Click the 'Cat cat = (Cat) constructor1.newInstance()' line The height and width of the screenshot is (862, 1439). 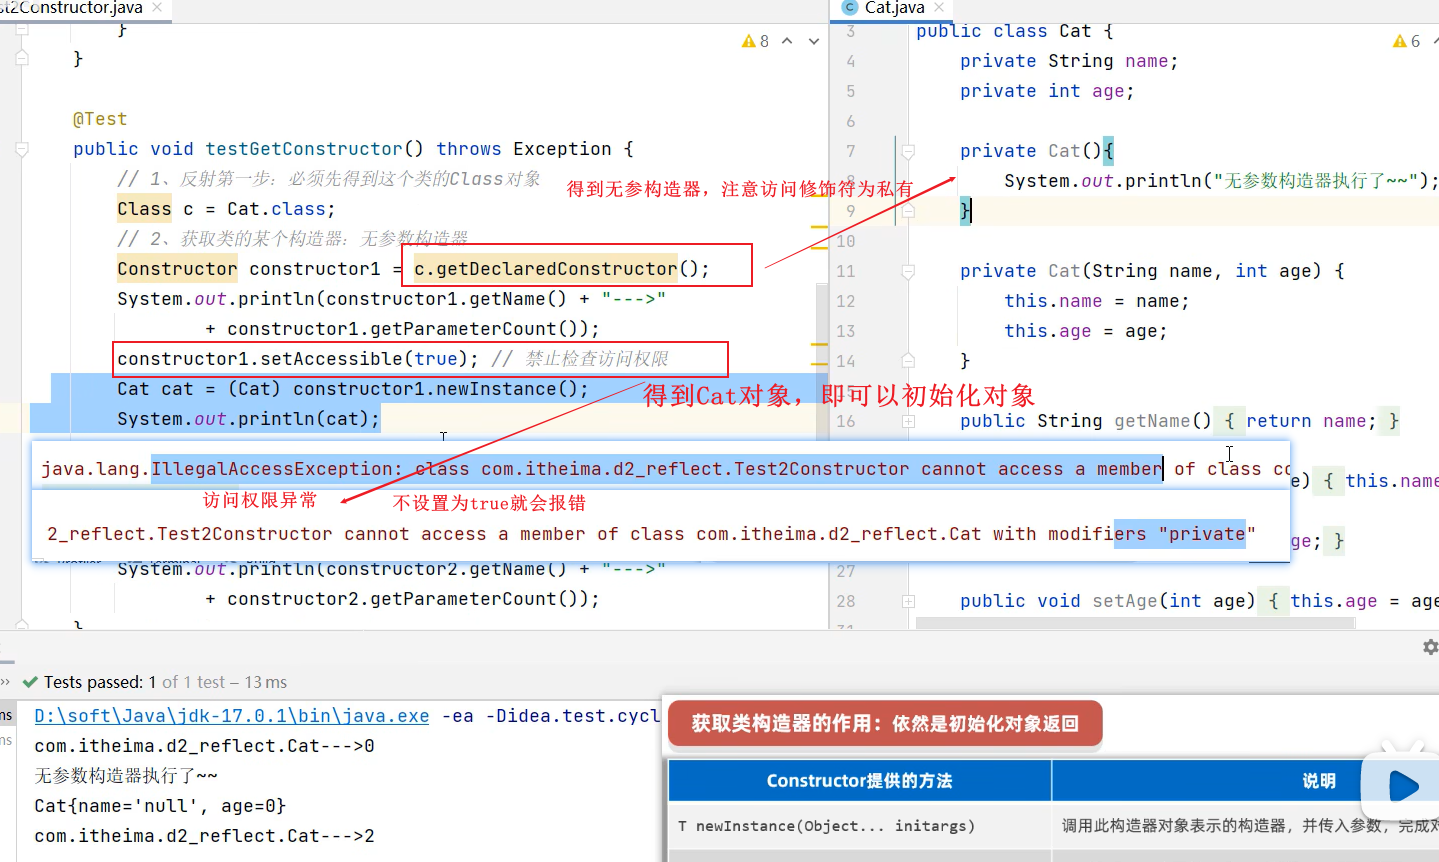(353, 389)
